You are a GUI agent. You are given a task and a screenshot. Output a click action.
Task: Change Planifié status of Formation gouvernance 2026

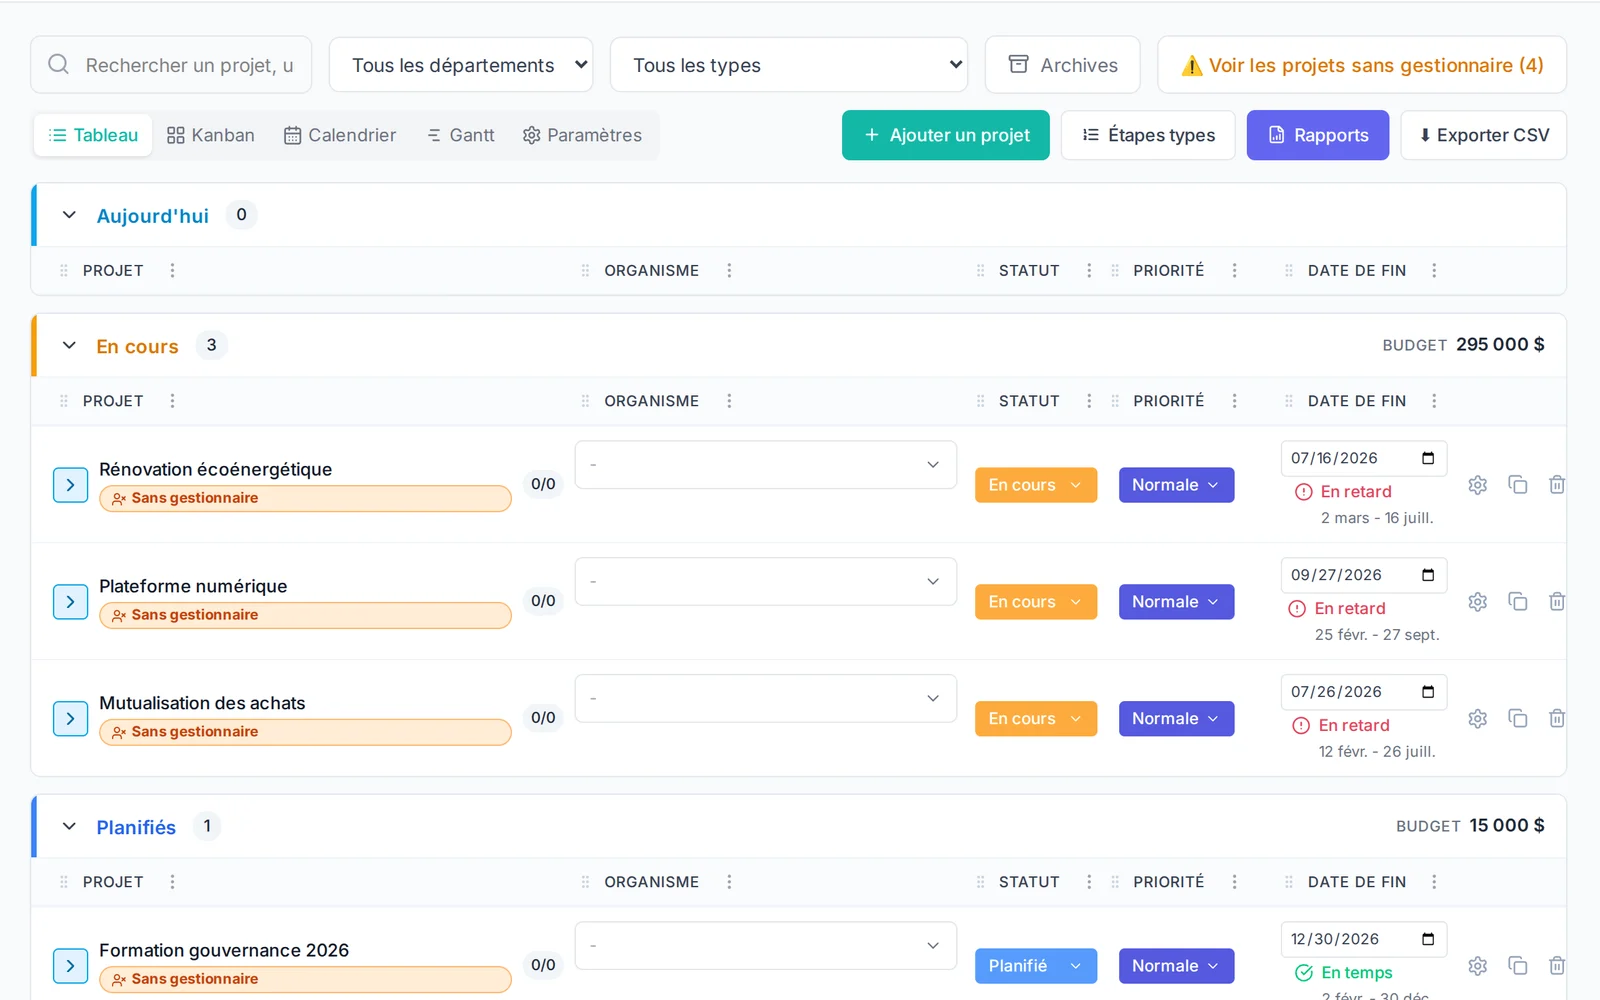tap(1036, 966)
